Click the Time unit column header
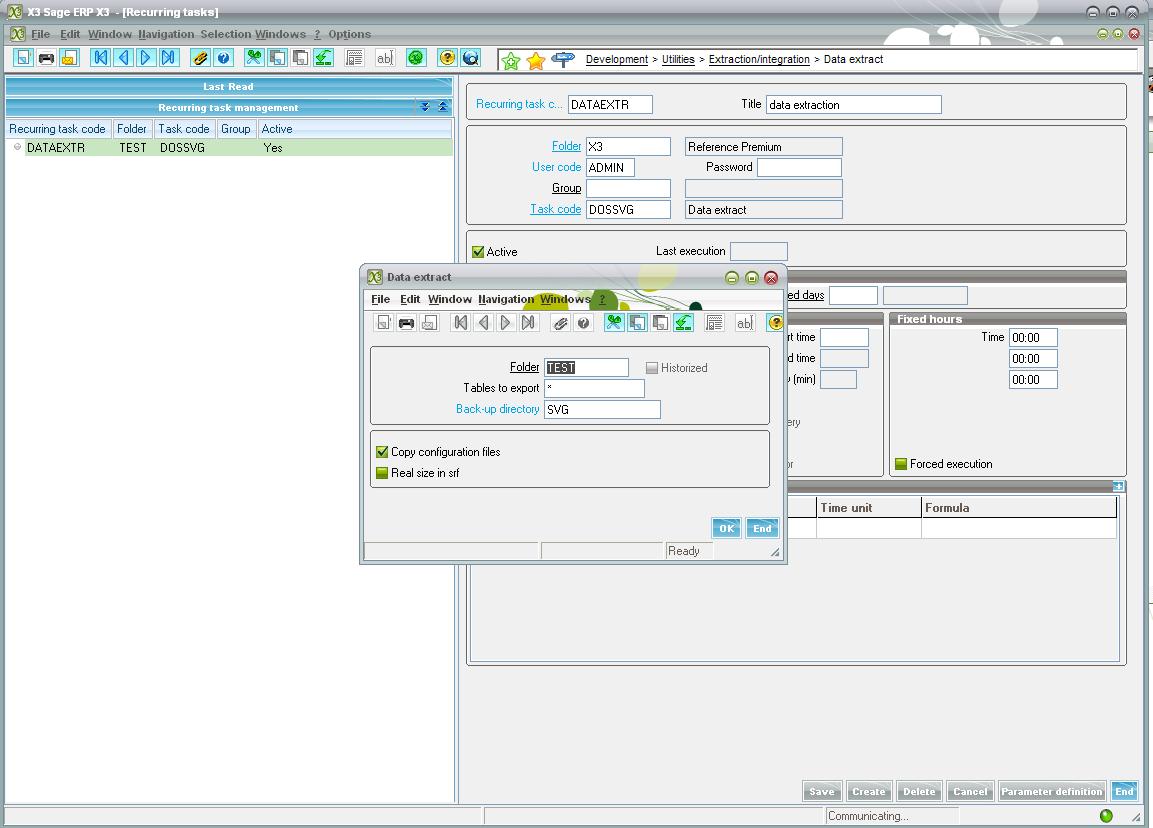The height and width of the screenshot is (828, 1153). (868, 507)
